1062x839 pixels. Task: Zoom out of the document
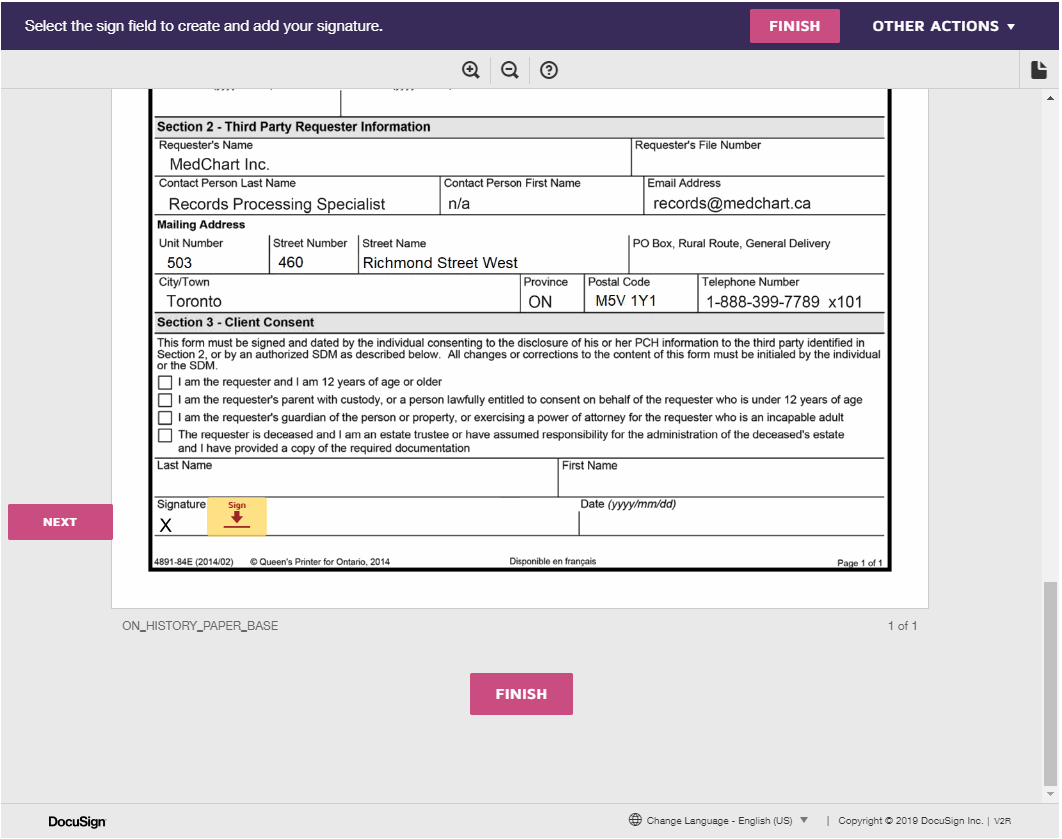tap(509, 70)
